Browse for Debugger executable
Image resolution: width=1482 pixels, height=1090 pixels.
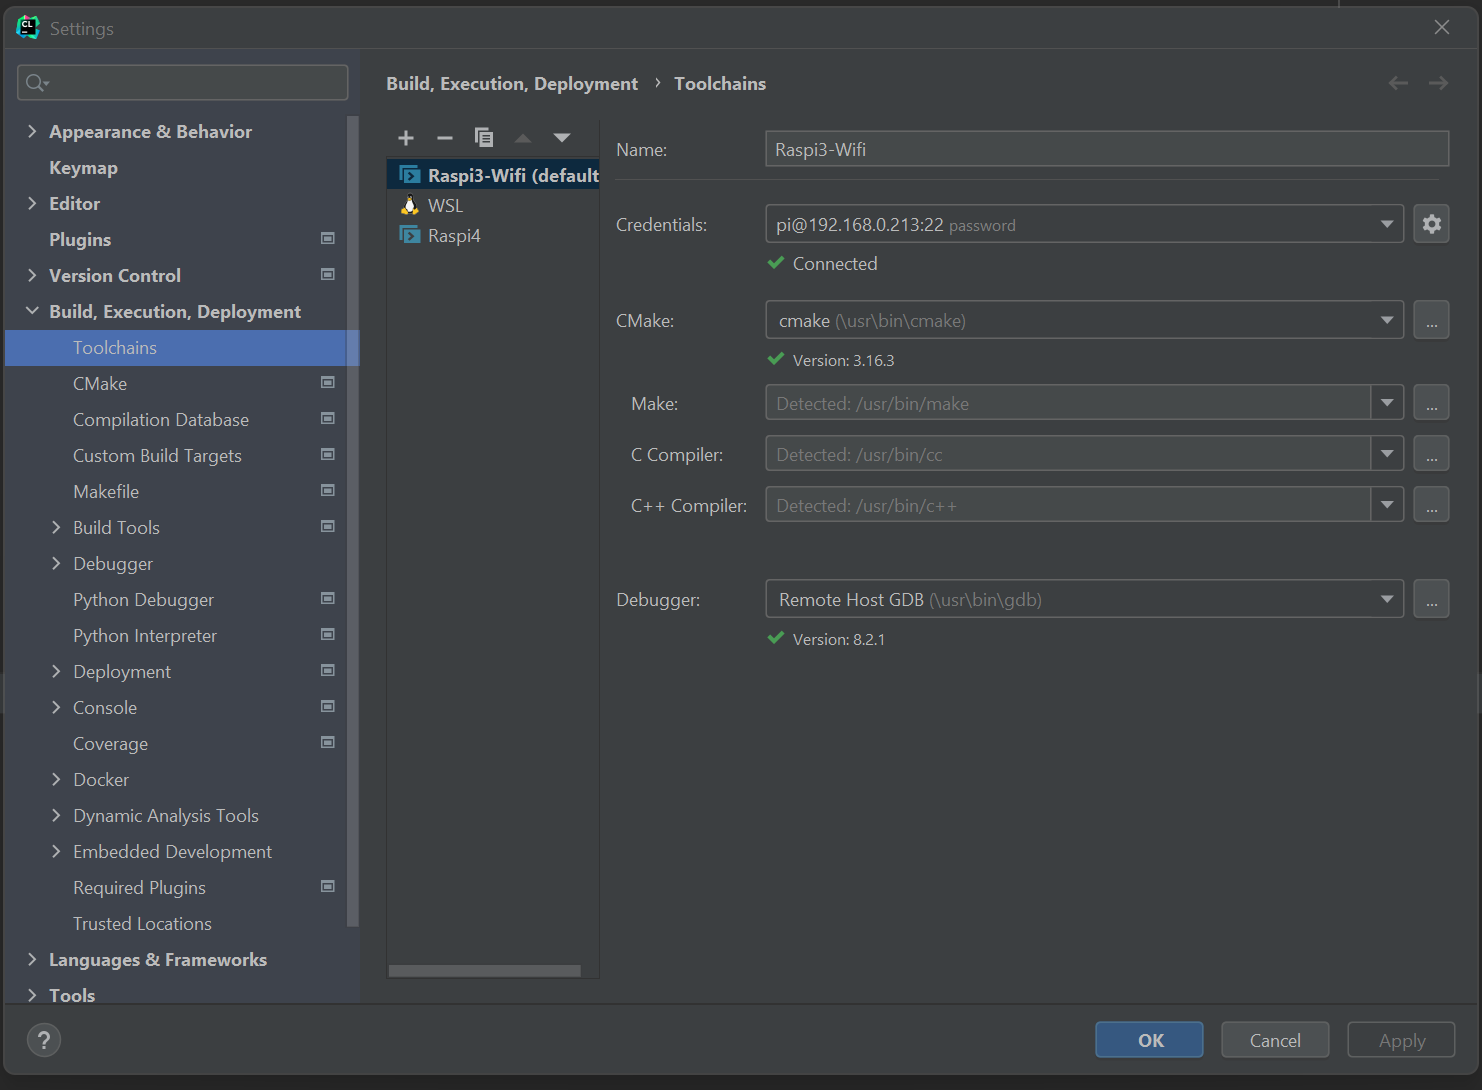pos(1431,599)
